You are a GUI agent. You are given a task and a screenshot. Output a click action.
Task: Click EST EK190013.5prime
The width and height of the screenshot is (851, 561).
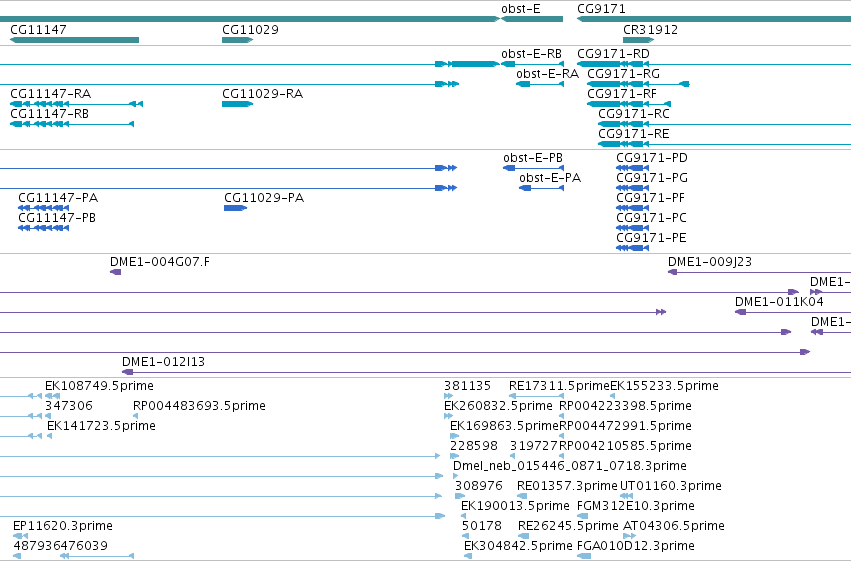pos(463,516)
